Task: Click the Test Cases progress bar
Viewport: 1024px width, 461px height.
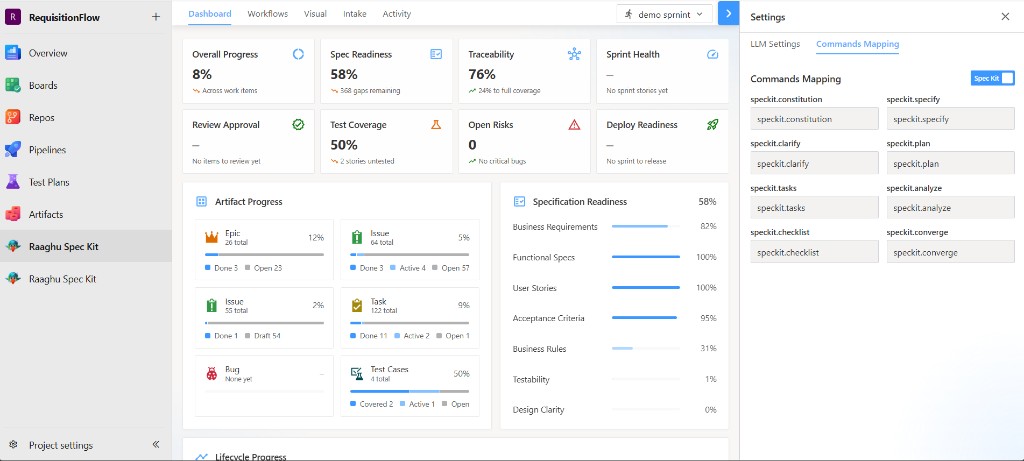Action: [409, 391]
